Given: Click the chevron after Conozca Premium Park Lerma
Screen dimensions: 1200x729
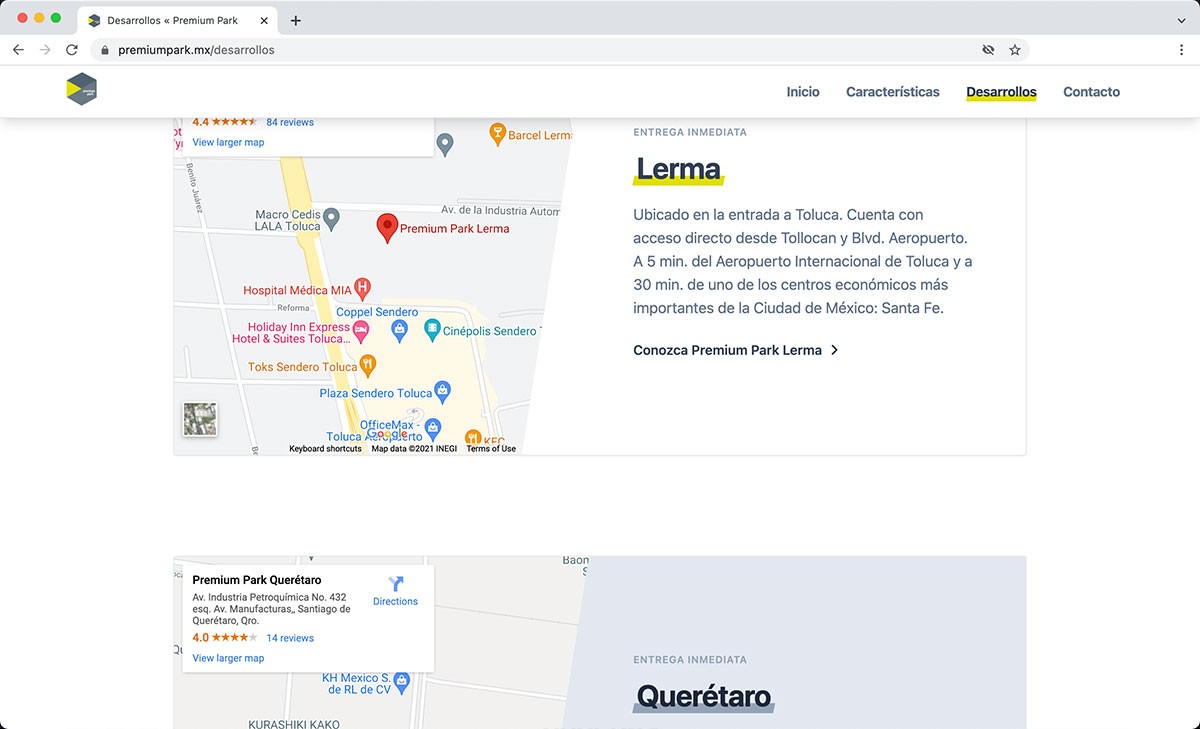Looking at the screenshot, I should pyautogui.click(x=835, y=350).
